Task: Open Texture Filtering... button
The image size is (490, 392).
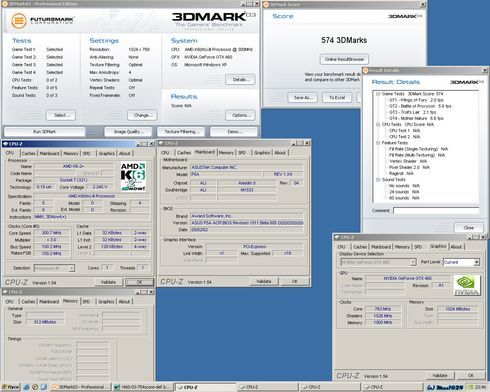Action: click(x=182, y=132)
